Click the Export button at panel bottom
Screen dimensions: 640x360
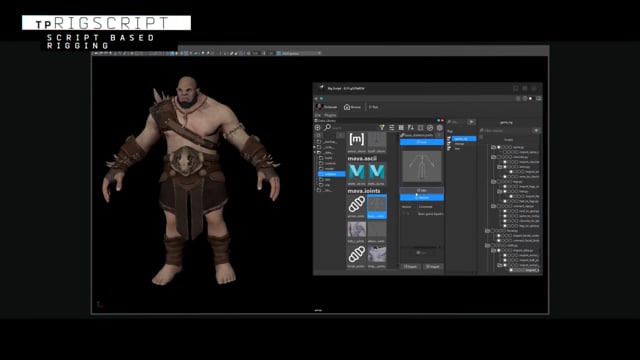(x=411, y=267)
